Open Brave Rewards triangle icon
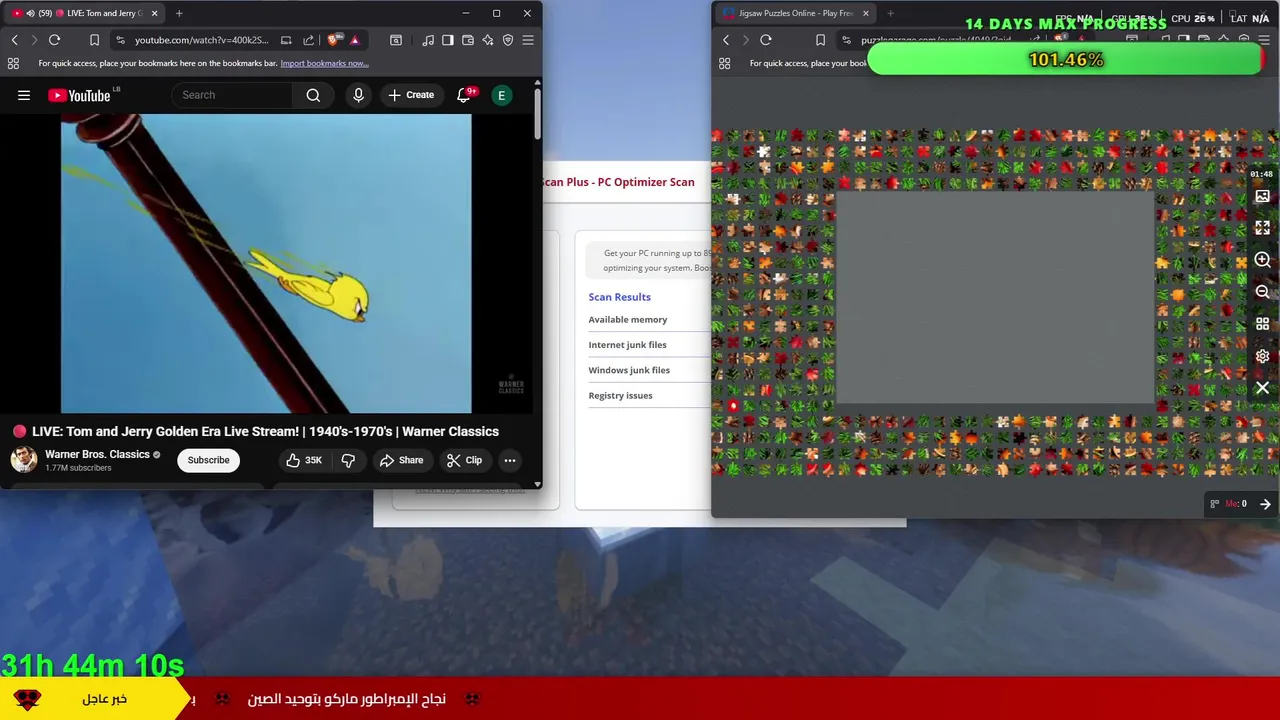Screen dimensions: 1280x720 coord(354,40)
